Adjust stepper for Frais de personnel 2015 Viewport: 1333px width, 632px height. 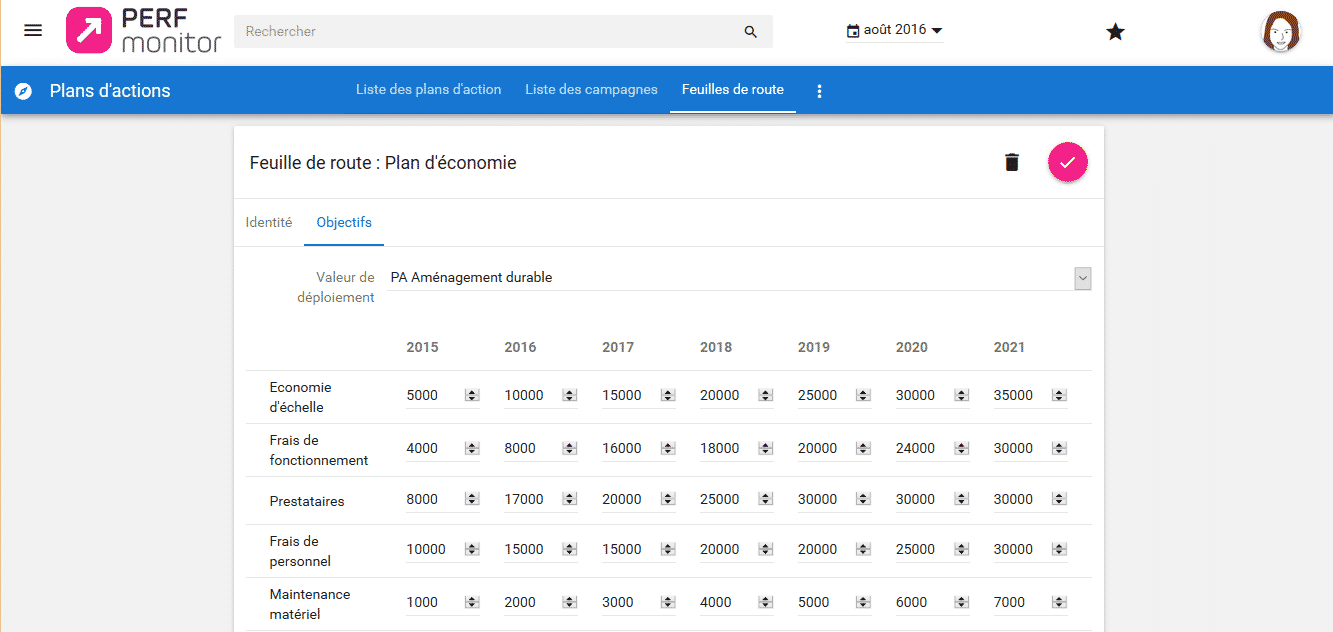point(472,550)
